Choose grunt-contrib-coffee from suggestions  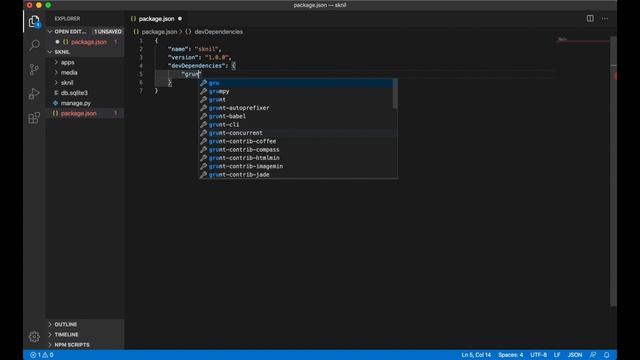(296, 141)
